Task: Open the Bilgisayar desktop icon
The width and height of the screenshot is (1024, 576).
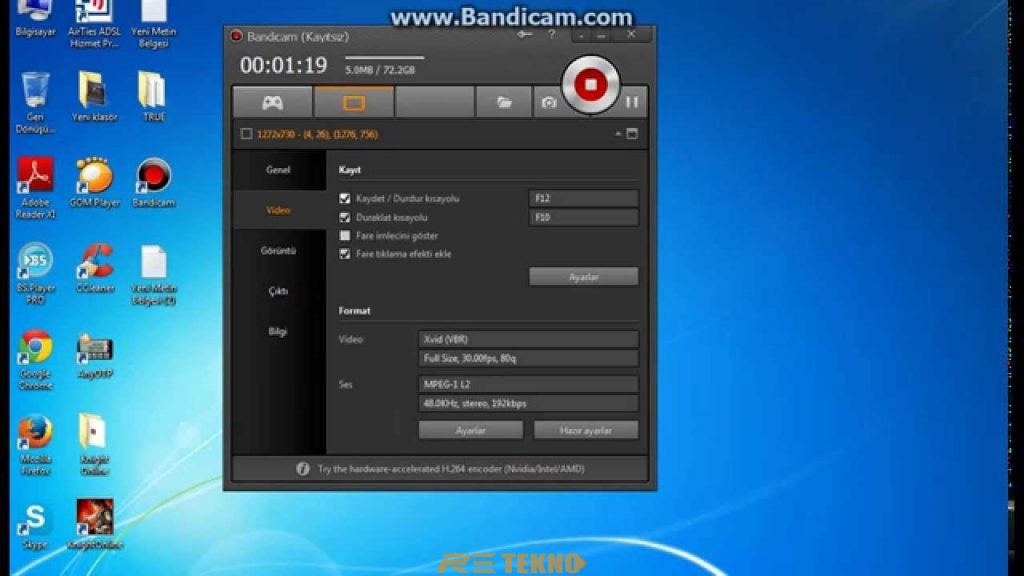Action: point(35,18)
